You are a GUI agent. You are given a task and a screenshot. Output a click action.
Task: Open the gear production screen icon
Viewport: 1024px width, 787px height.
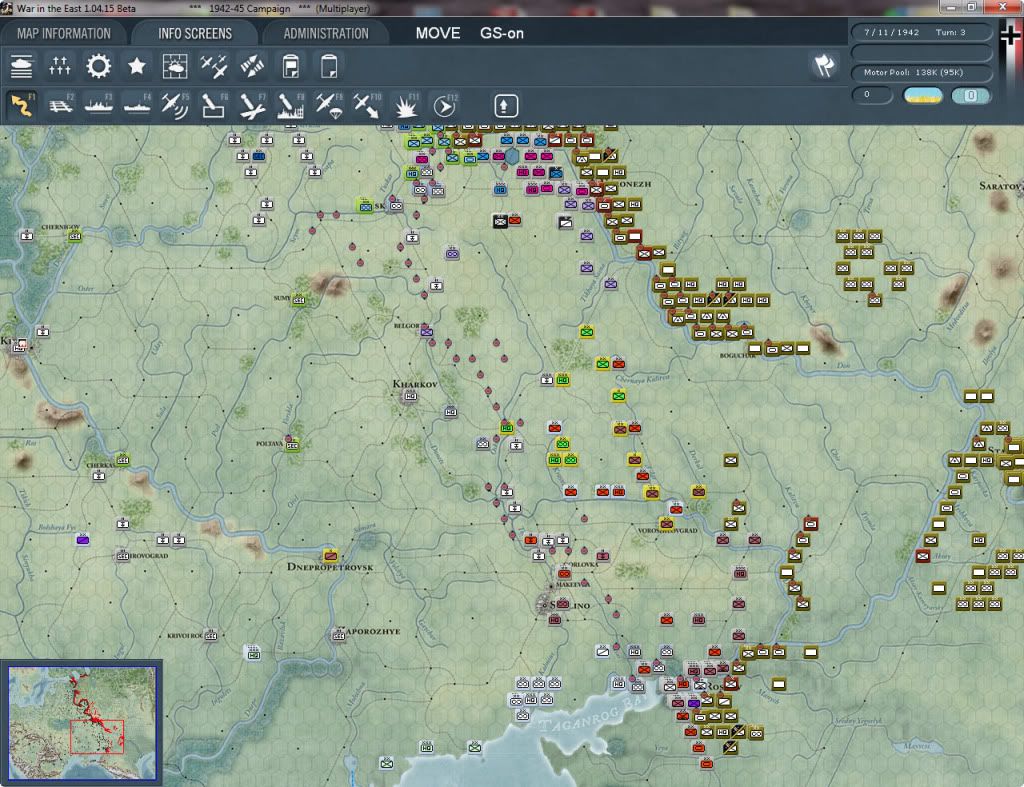(99, 66)
